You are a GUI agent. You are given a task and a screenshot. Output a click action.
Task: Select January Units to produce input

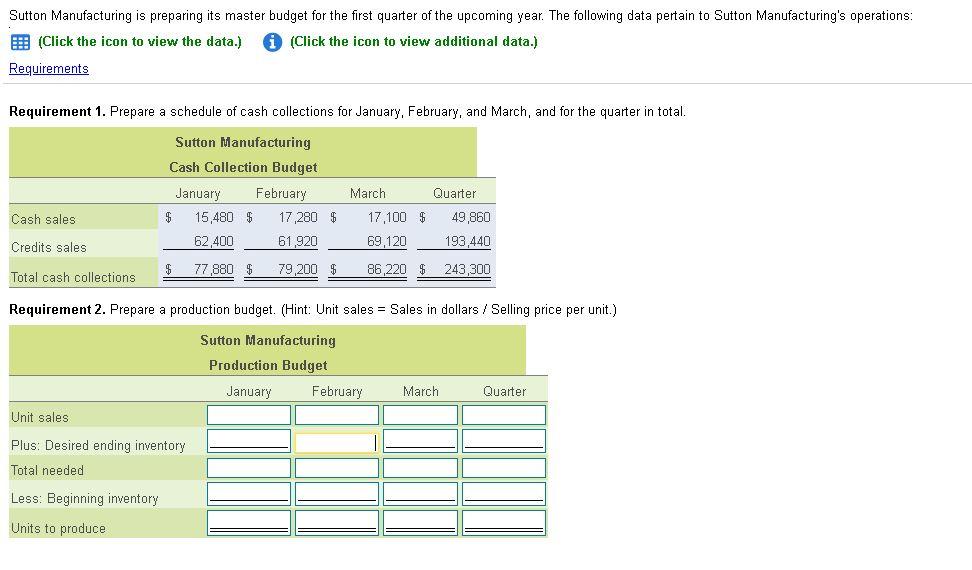click(x=249, y=523)
